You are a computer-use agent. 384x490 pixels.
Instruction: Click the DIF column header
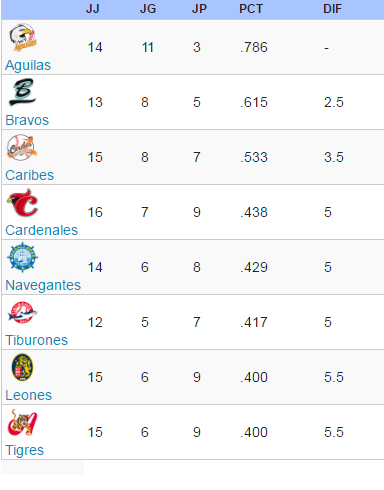pos(333,9)
